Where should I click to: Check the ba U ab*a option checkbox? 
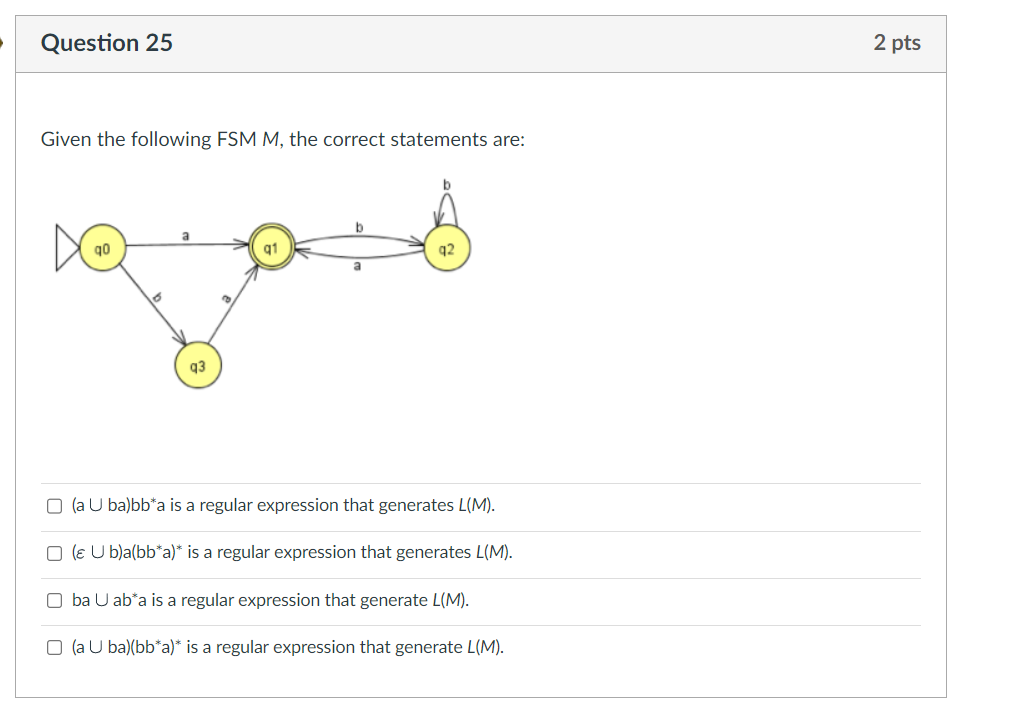point(54,599)
